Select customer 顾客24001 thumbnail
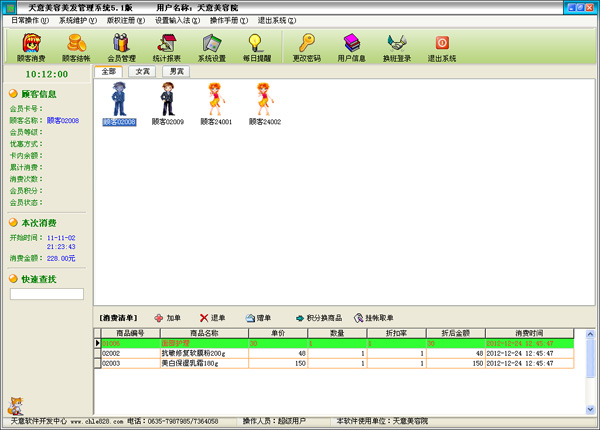The height and width of the screenshot is (430, 600). 216,105
